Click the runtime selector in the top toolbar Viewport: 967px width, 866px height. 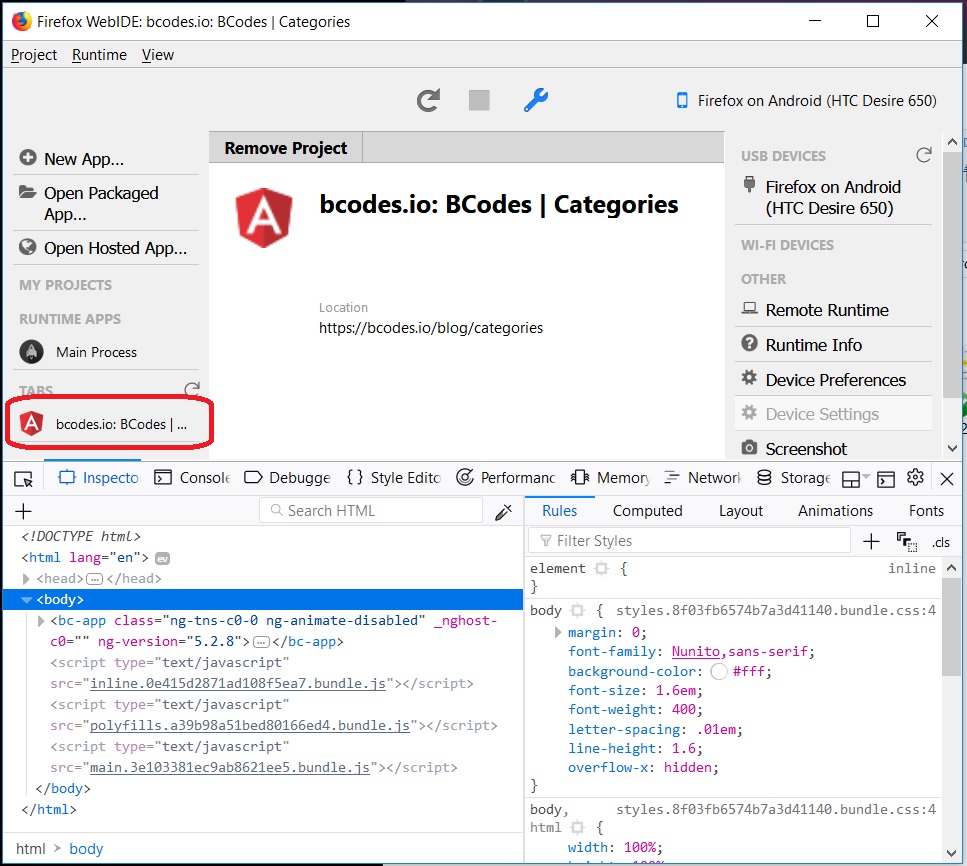point(806,101)
